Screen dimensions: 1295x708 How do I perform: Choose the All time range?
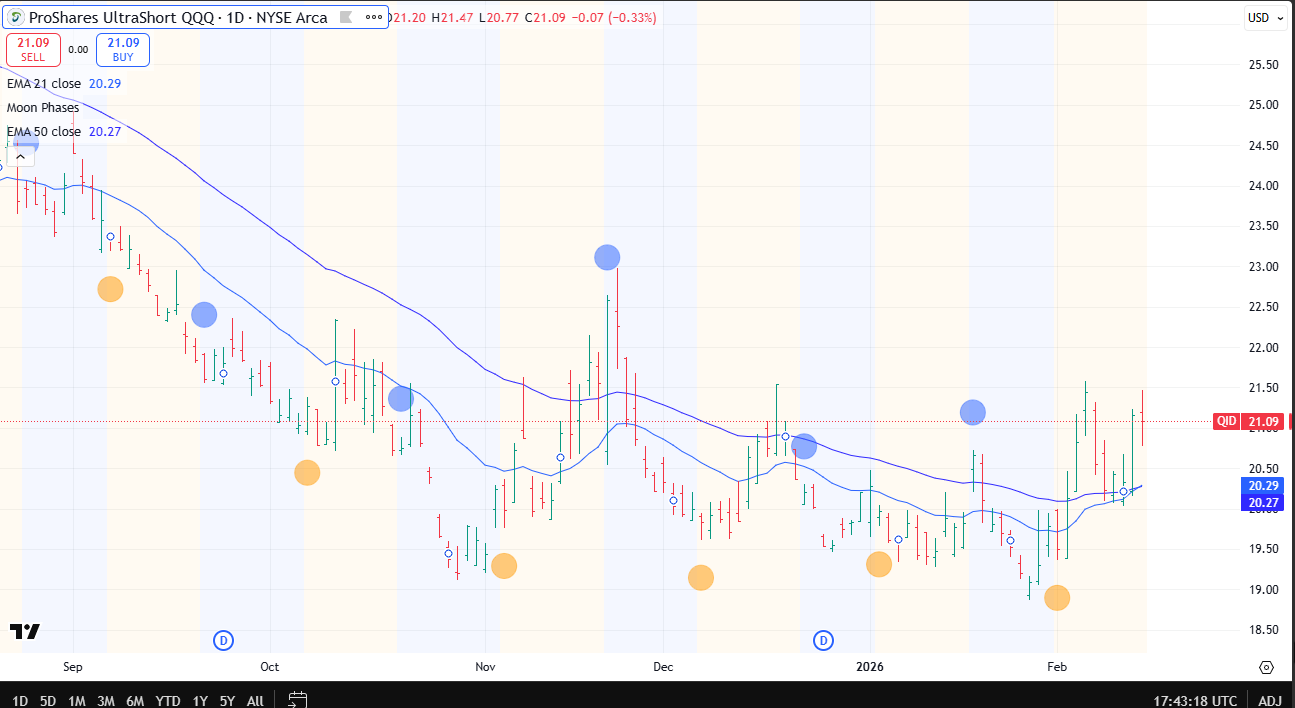click(255, 701)
